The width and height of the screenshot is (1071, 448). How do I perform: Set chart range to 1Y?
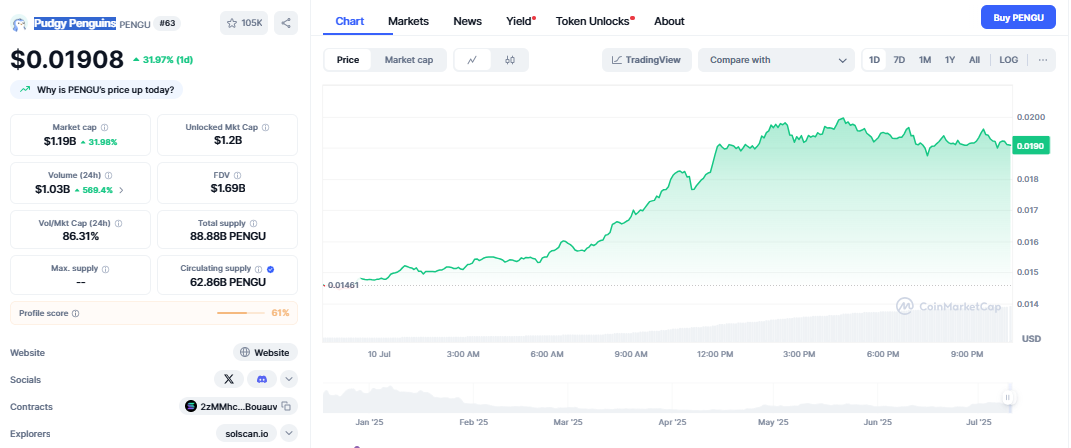(950, 60)
